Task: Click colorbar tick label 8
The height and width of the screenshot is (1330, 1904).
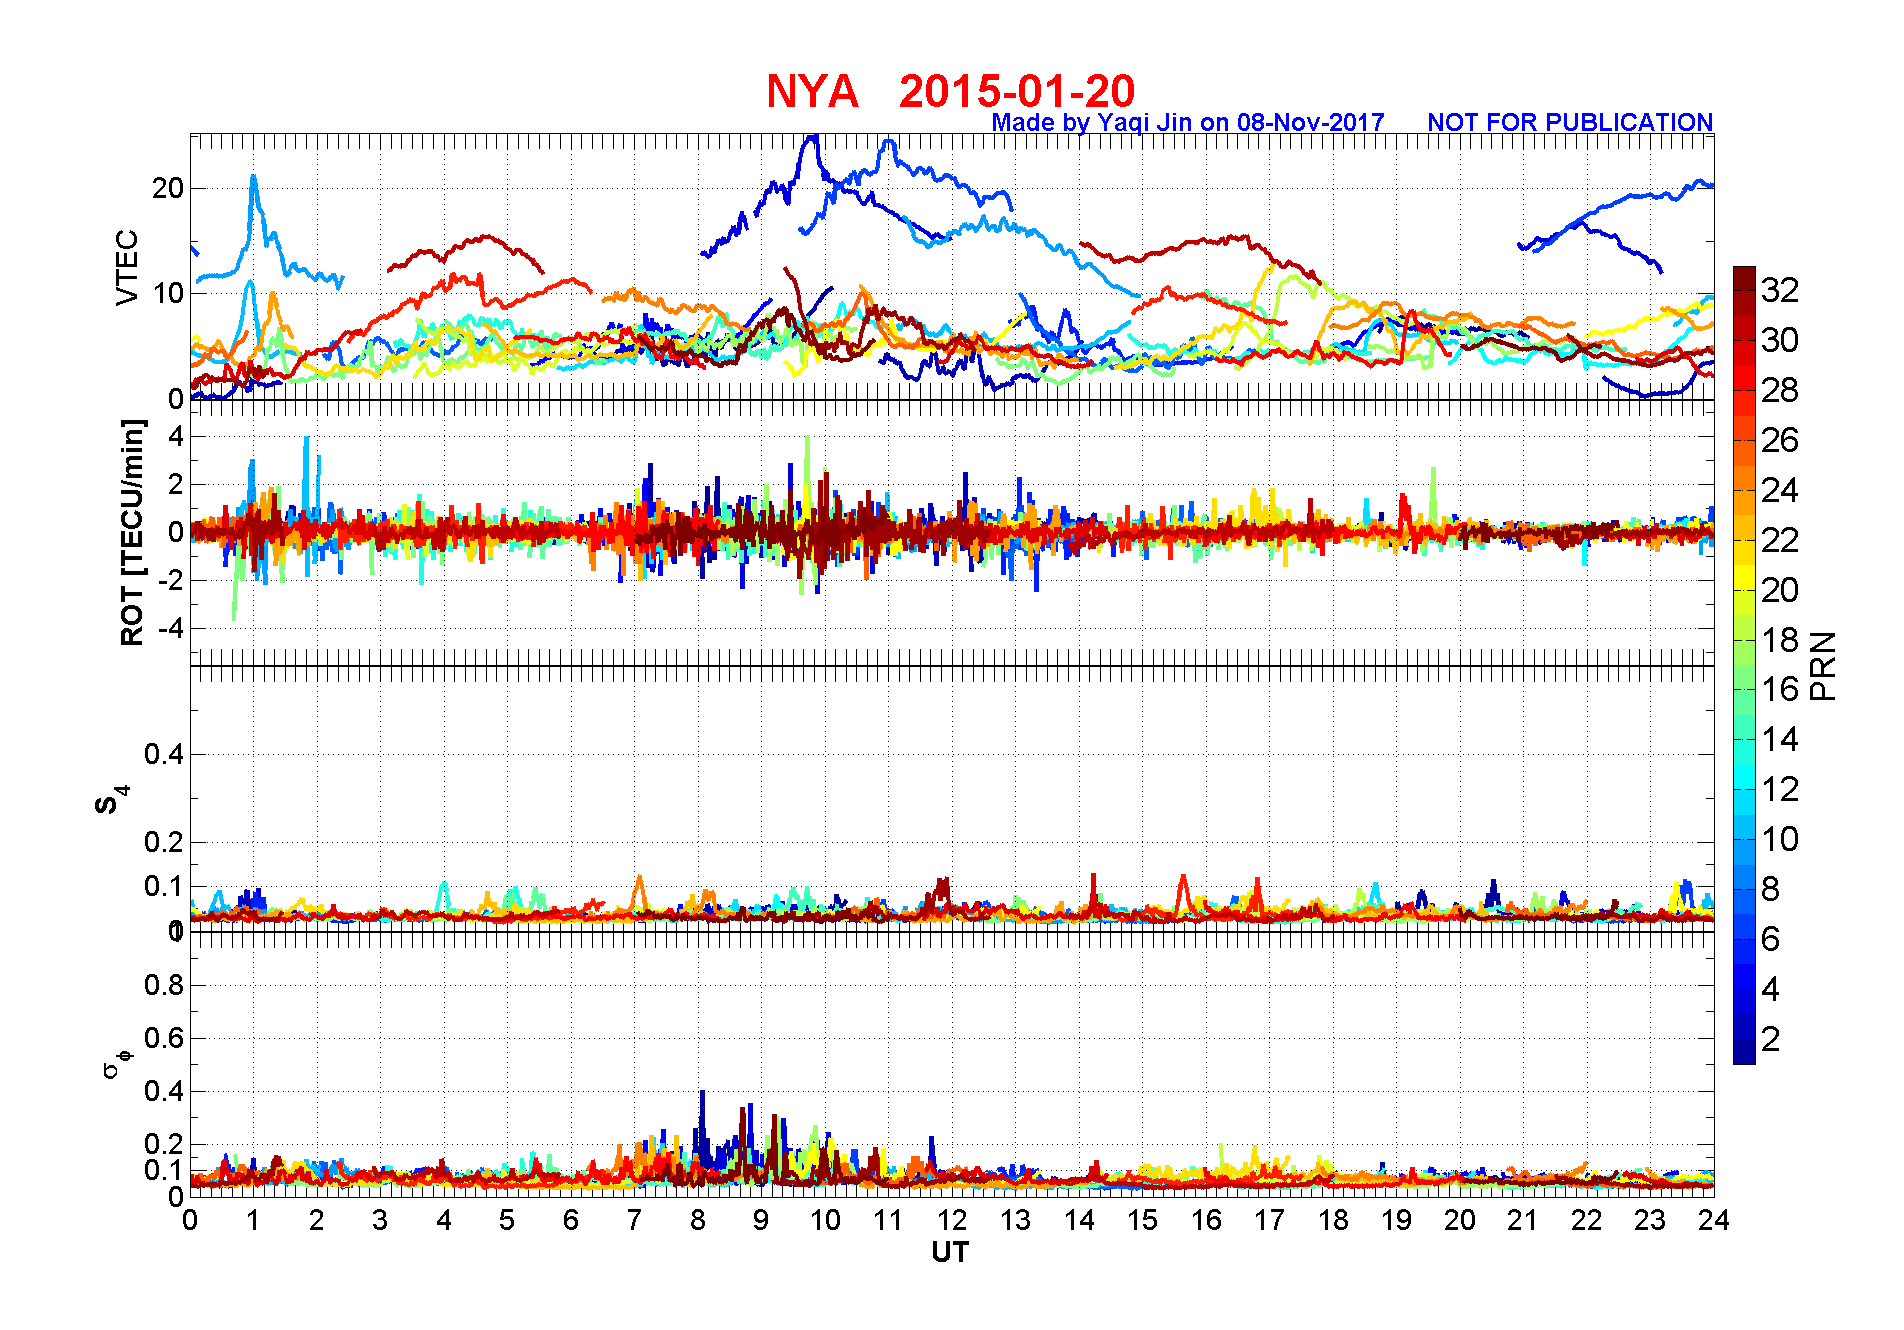Action: tap(1770, 889)
